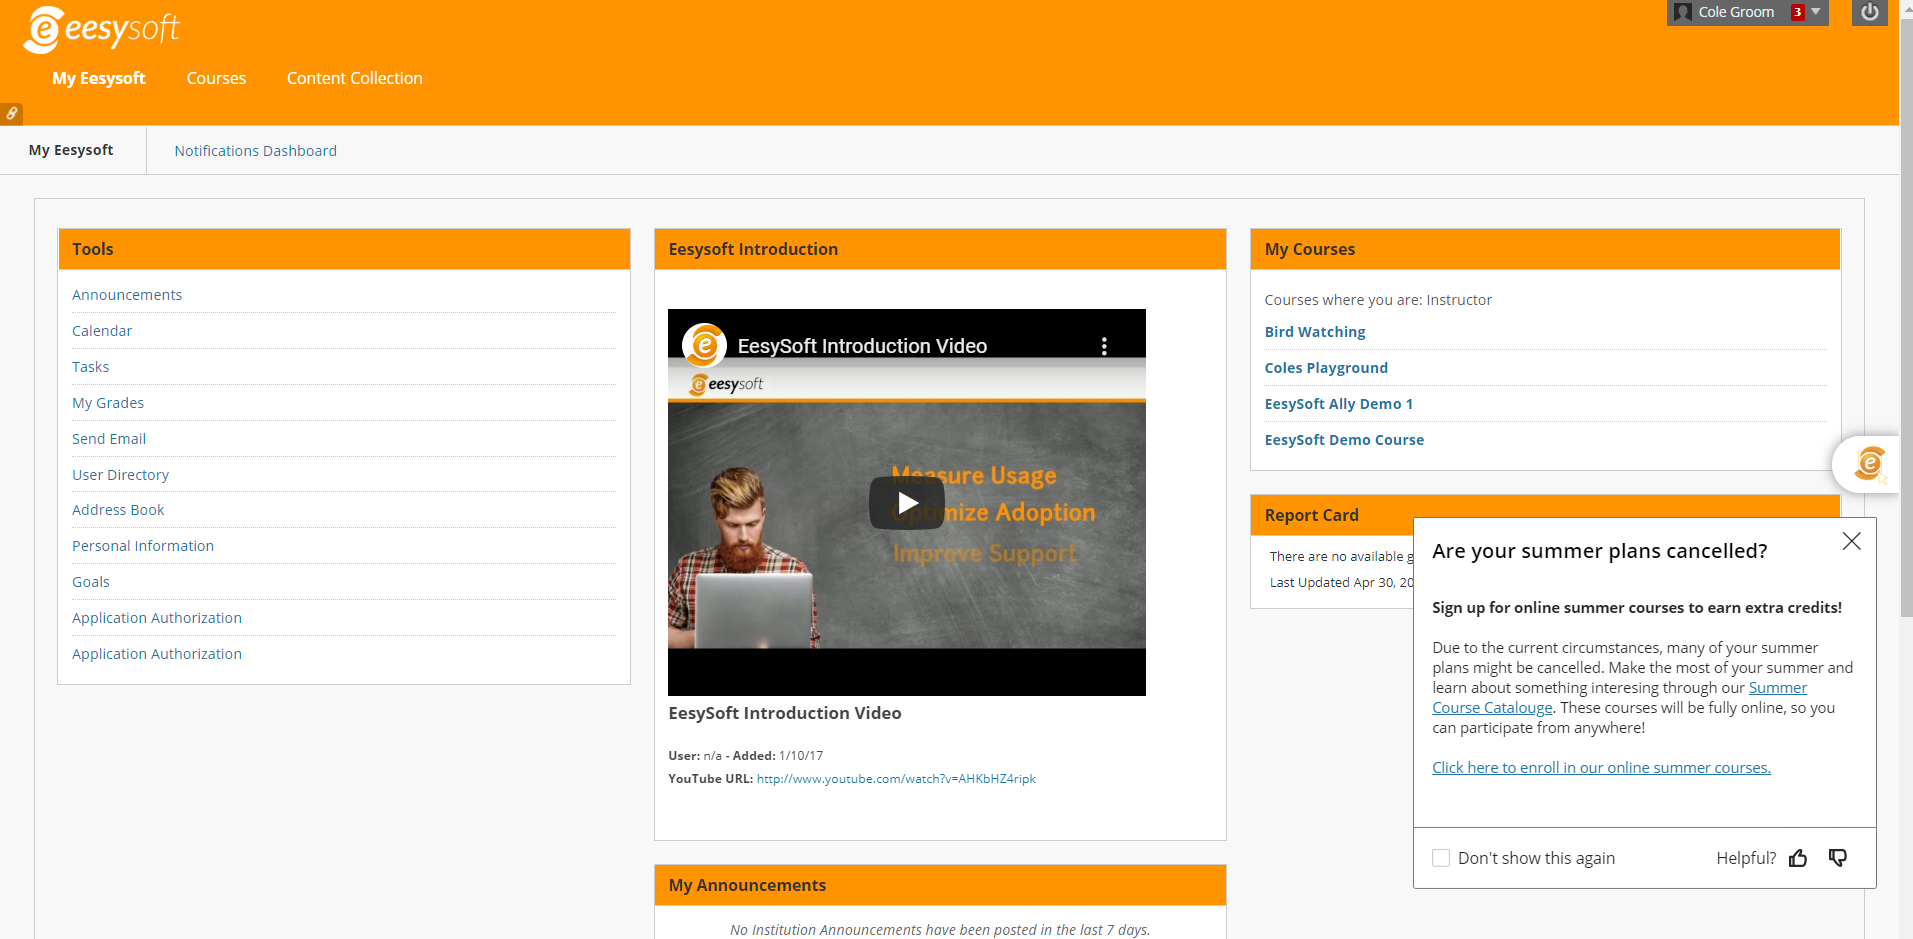Screen dimensions: 1913x939
Task: Click the thumbs up helpful icon
Action: [x=1798, y=858]
